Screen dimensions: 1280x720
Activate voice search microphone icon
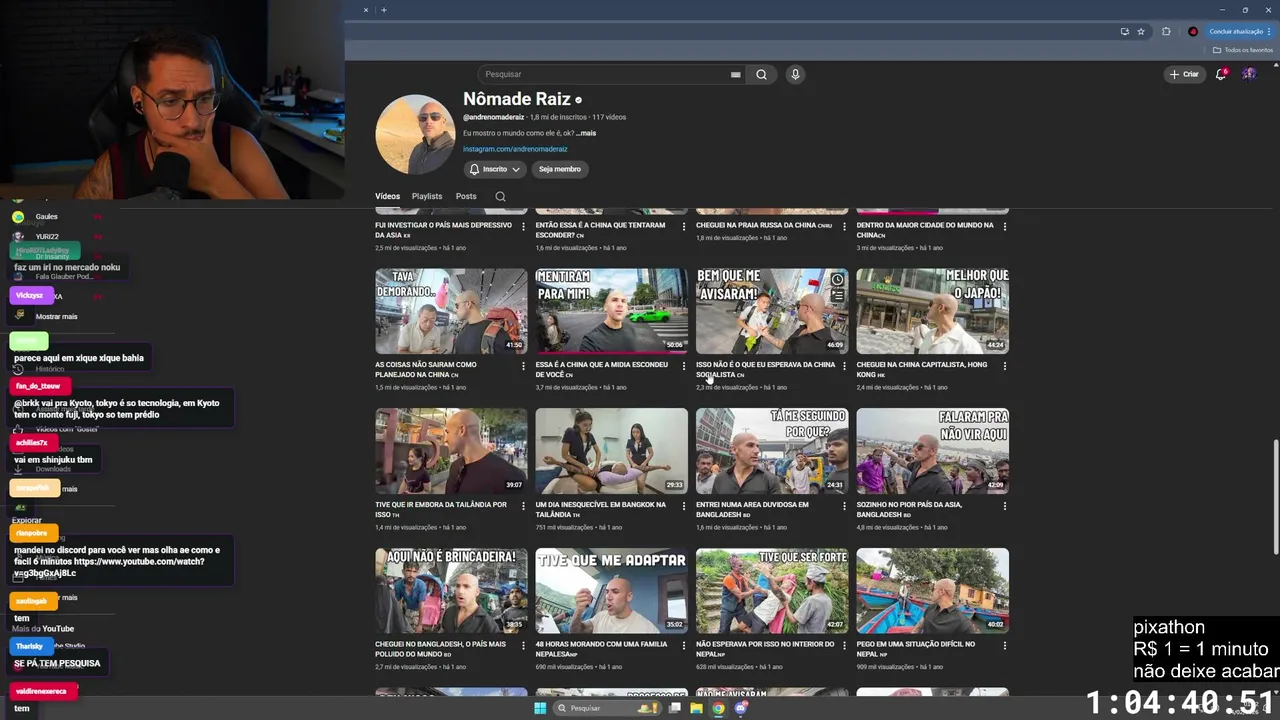point(795,74)
